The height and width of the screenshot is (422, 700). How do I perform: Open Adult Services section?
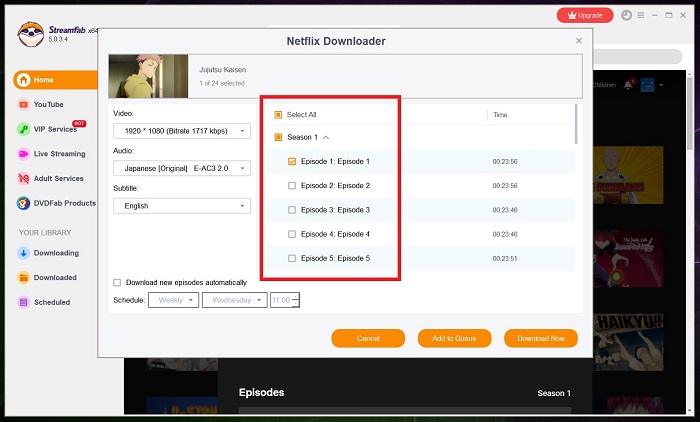pos(58,178)
